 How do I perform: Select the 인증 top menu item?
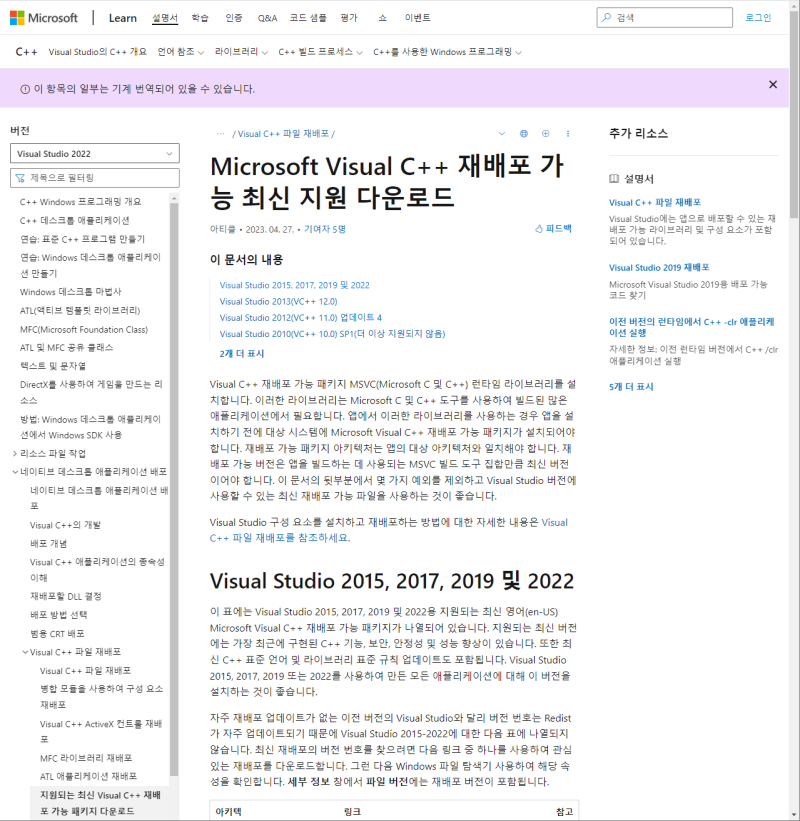[x=234, y=18]
